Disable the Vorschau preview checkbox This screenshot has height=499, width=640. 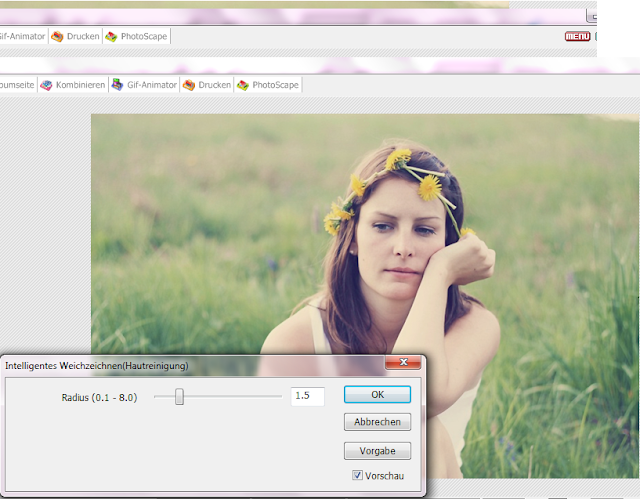[358, 476]
